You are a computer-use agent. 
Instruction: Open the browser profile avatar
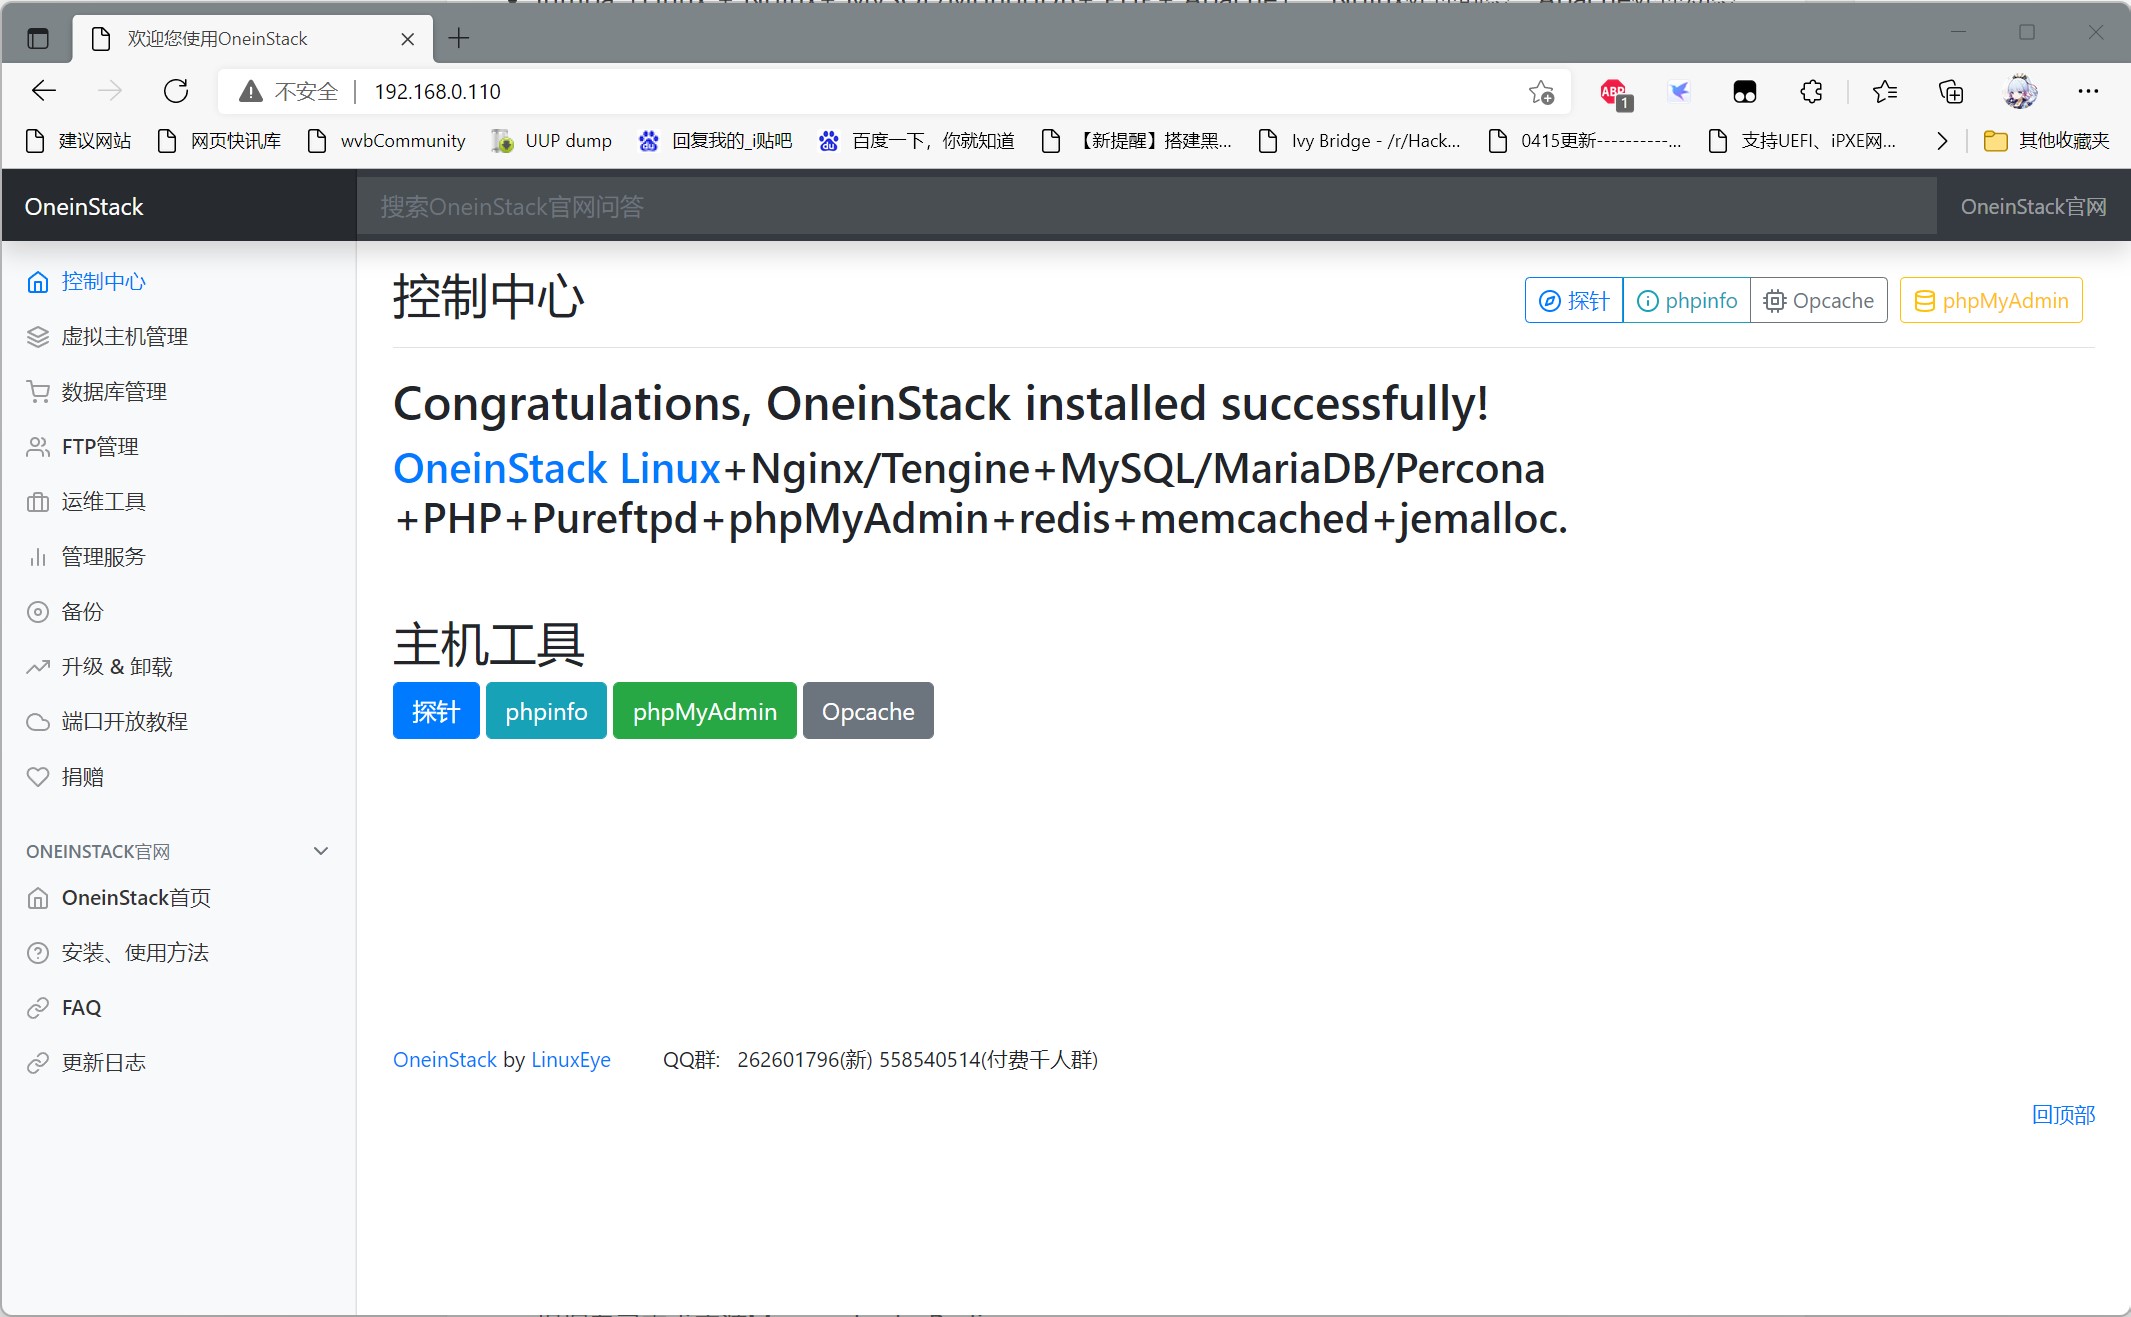click(2020, 92)
